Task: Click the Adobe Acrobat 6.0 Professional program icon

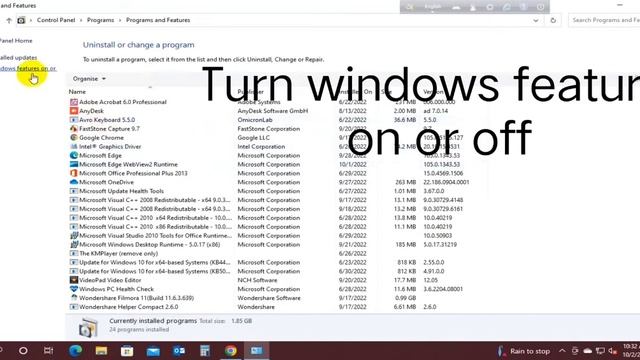Action: coord(73,102)
